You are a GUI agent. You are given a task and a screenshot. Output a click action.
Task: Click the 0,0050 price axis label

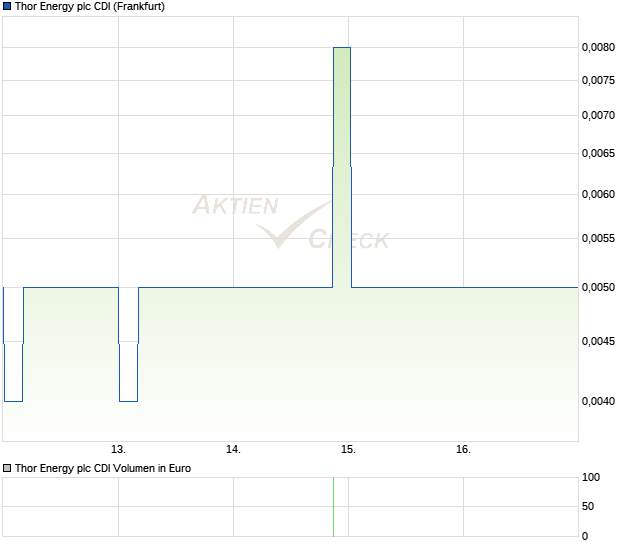598,287
